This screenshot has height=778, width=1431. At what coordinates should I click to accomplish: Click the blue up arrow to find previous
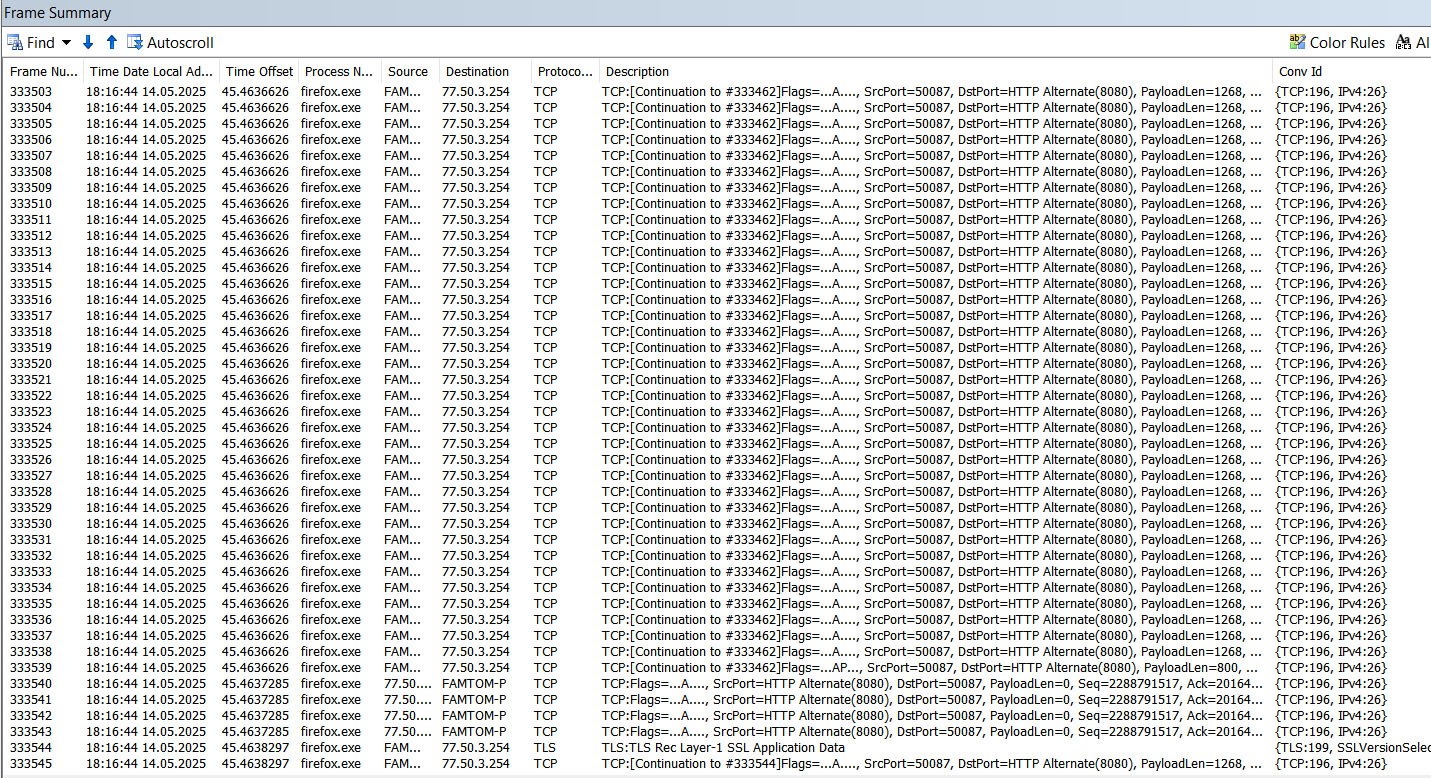pyautogui.click(x=112, y=42)
